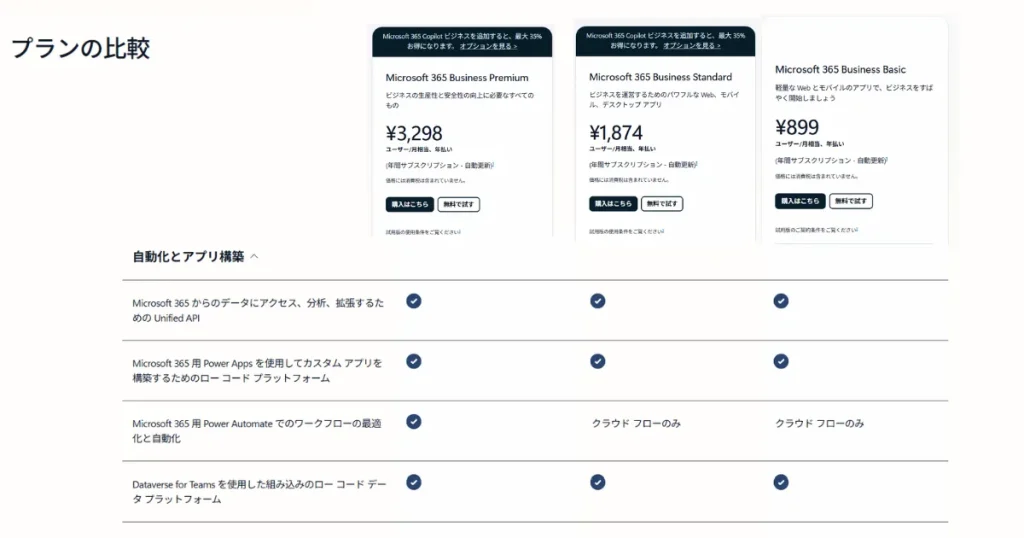Click Business Standard checkmark for Unified API row

(598, 301)
